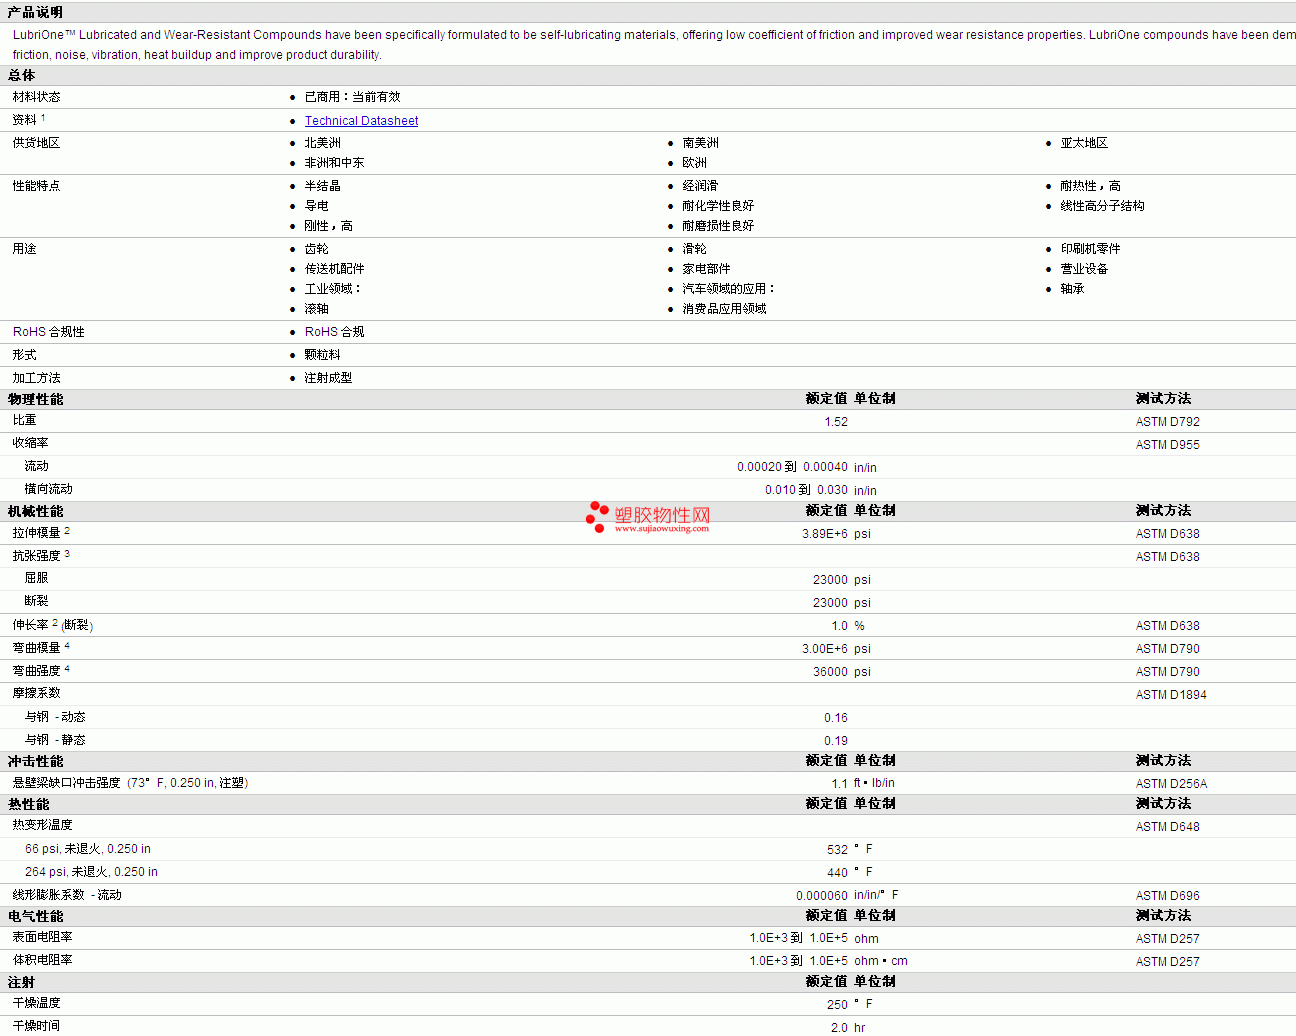Select the 营业设备 application entry
Image resolution: width=1296 pixels, height=1036 pixels.
pyautogui.click(x=1084, y=269)
